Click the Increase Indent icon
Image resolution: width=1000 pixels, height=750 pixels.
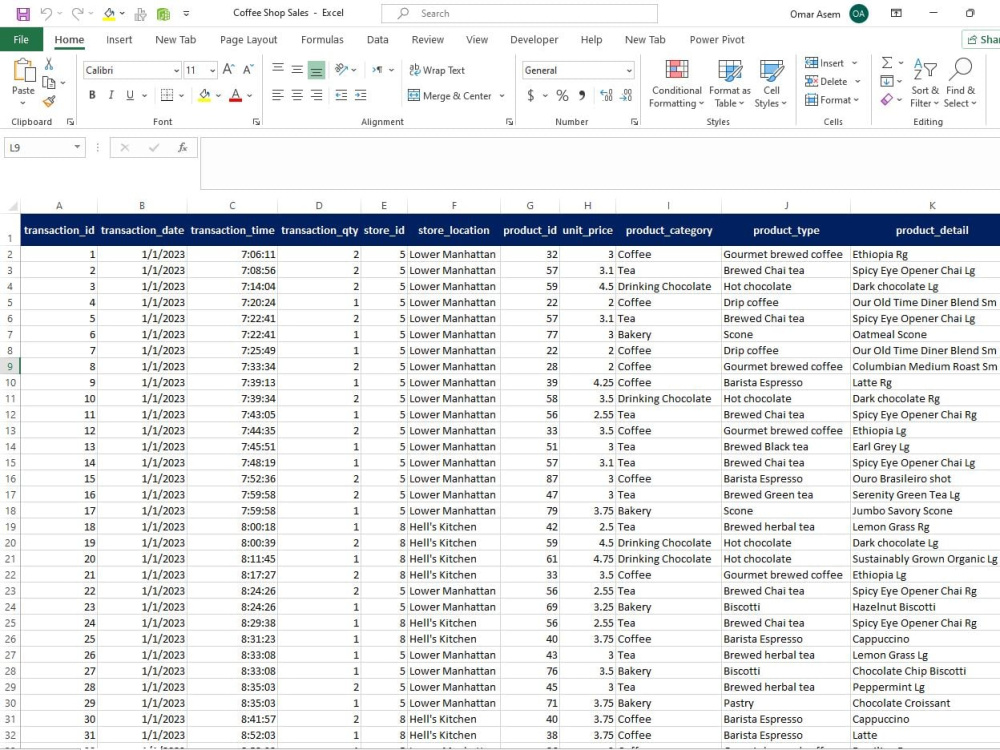click(x=361, y=95)
